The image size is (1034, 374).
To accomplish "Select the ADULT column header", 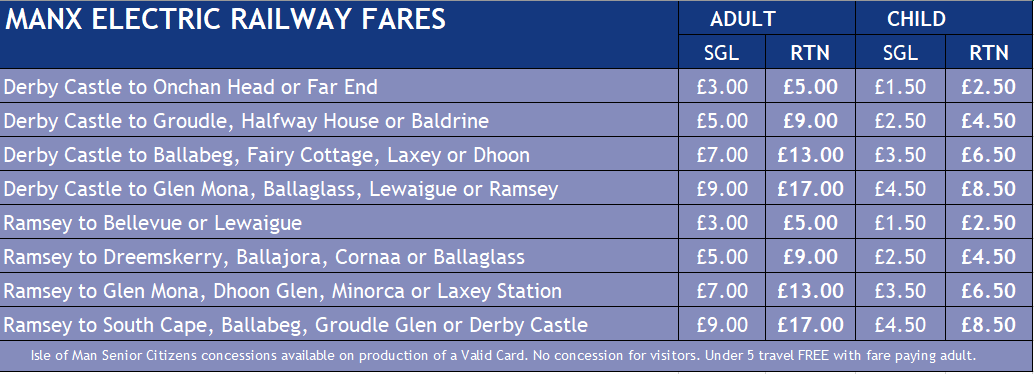I will [x=742, y=19].
